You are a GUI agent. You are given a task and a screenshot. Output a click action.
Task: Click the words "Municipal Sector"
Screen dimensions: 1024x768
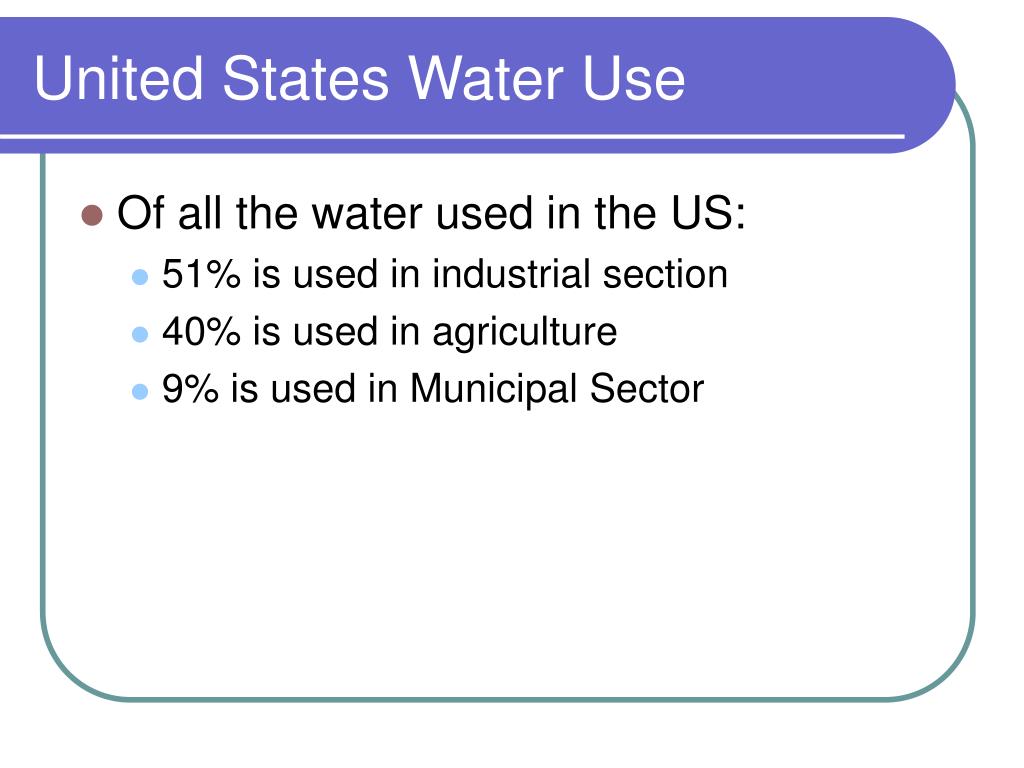556,390
